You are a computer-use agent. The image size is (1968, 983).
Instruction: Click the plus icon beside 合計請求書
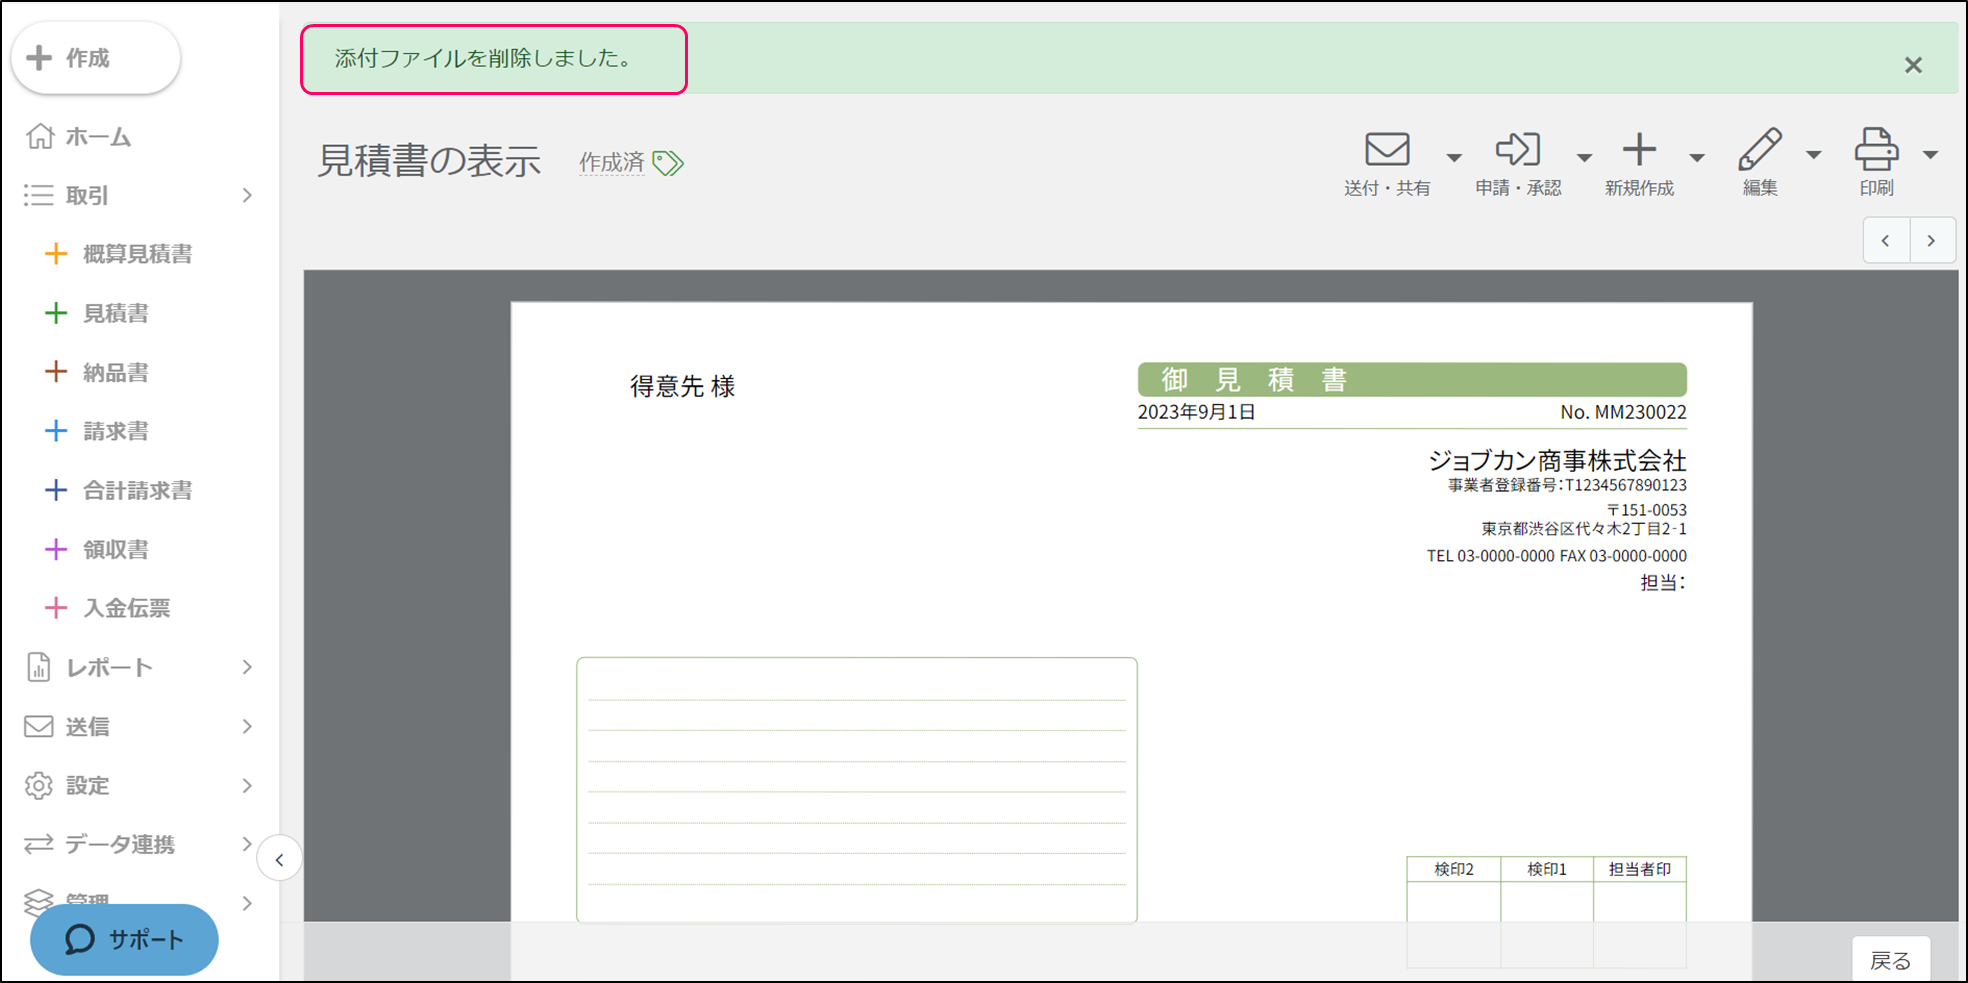click(x=56, y=490)
